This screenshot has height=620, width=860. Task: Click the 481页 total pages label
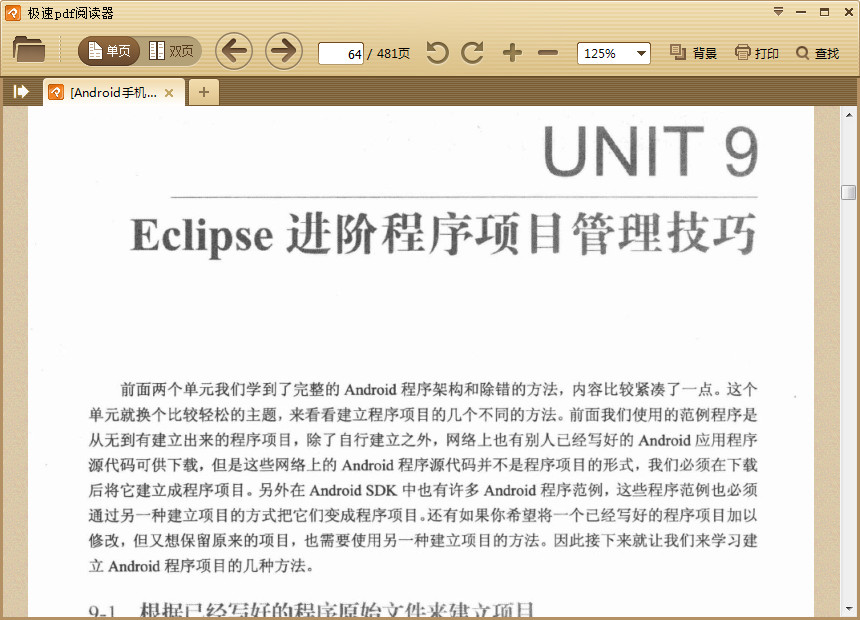point(393,54)
